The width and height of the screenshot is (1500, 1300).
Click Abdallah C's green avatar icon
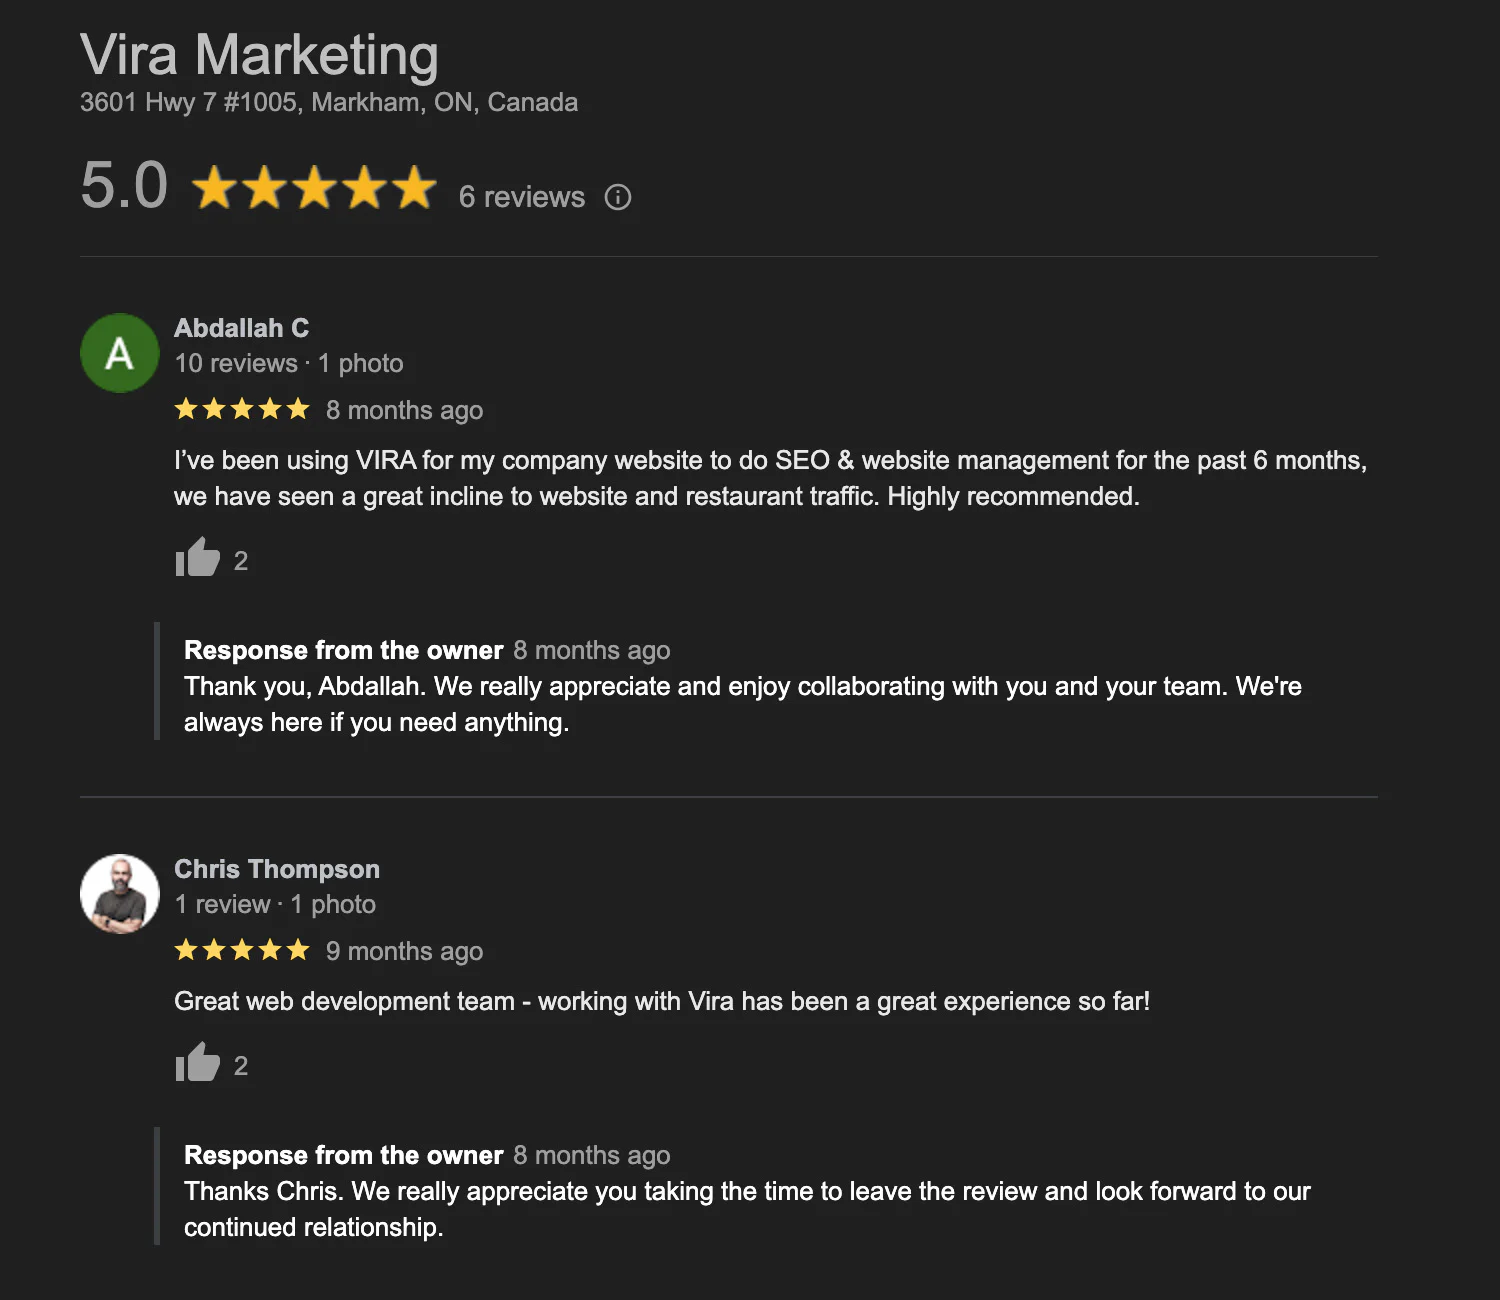[x=119, y=352]
